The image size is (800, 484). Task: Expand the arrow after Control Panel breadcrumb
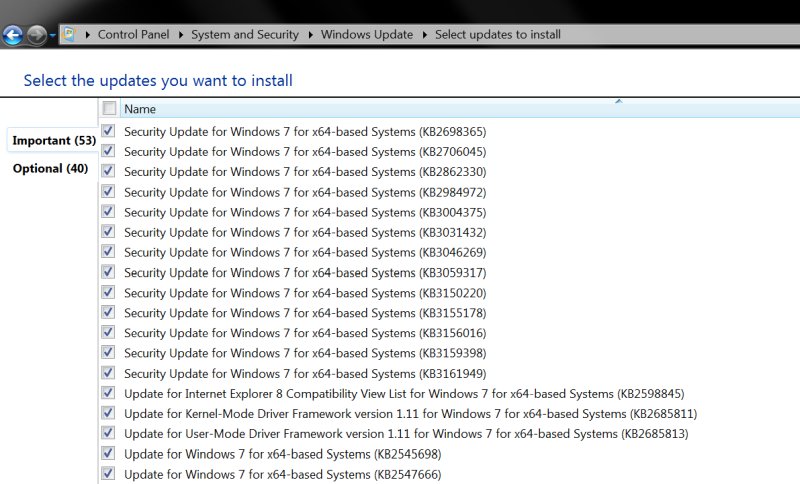[181, 35]
